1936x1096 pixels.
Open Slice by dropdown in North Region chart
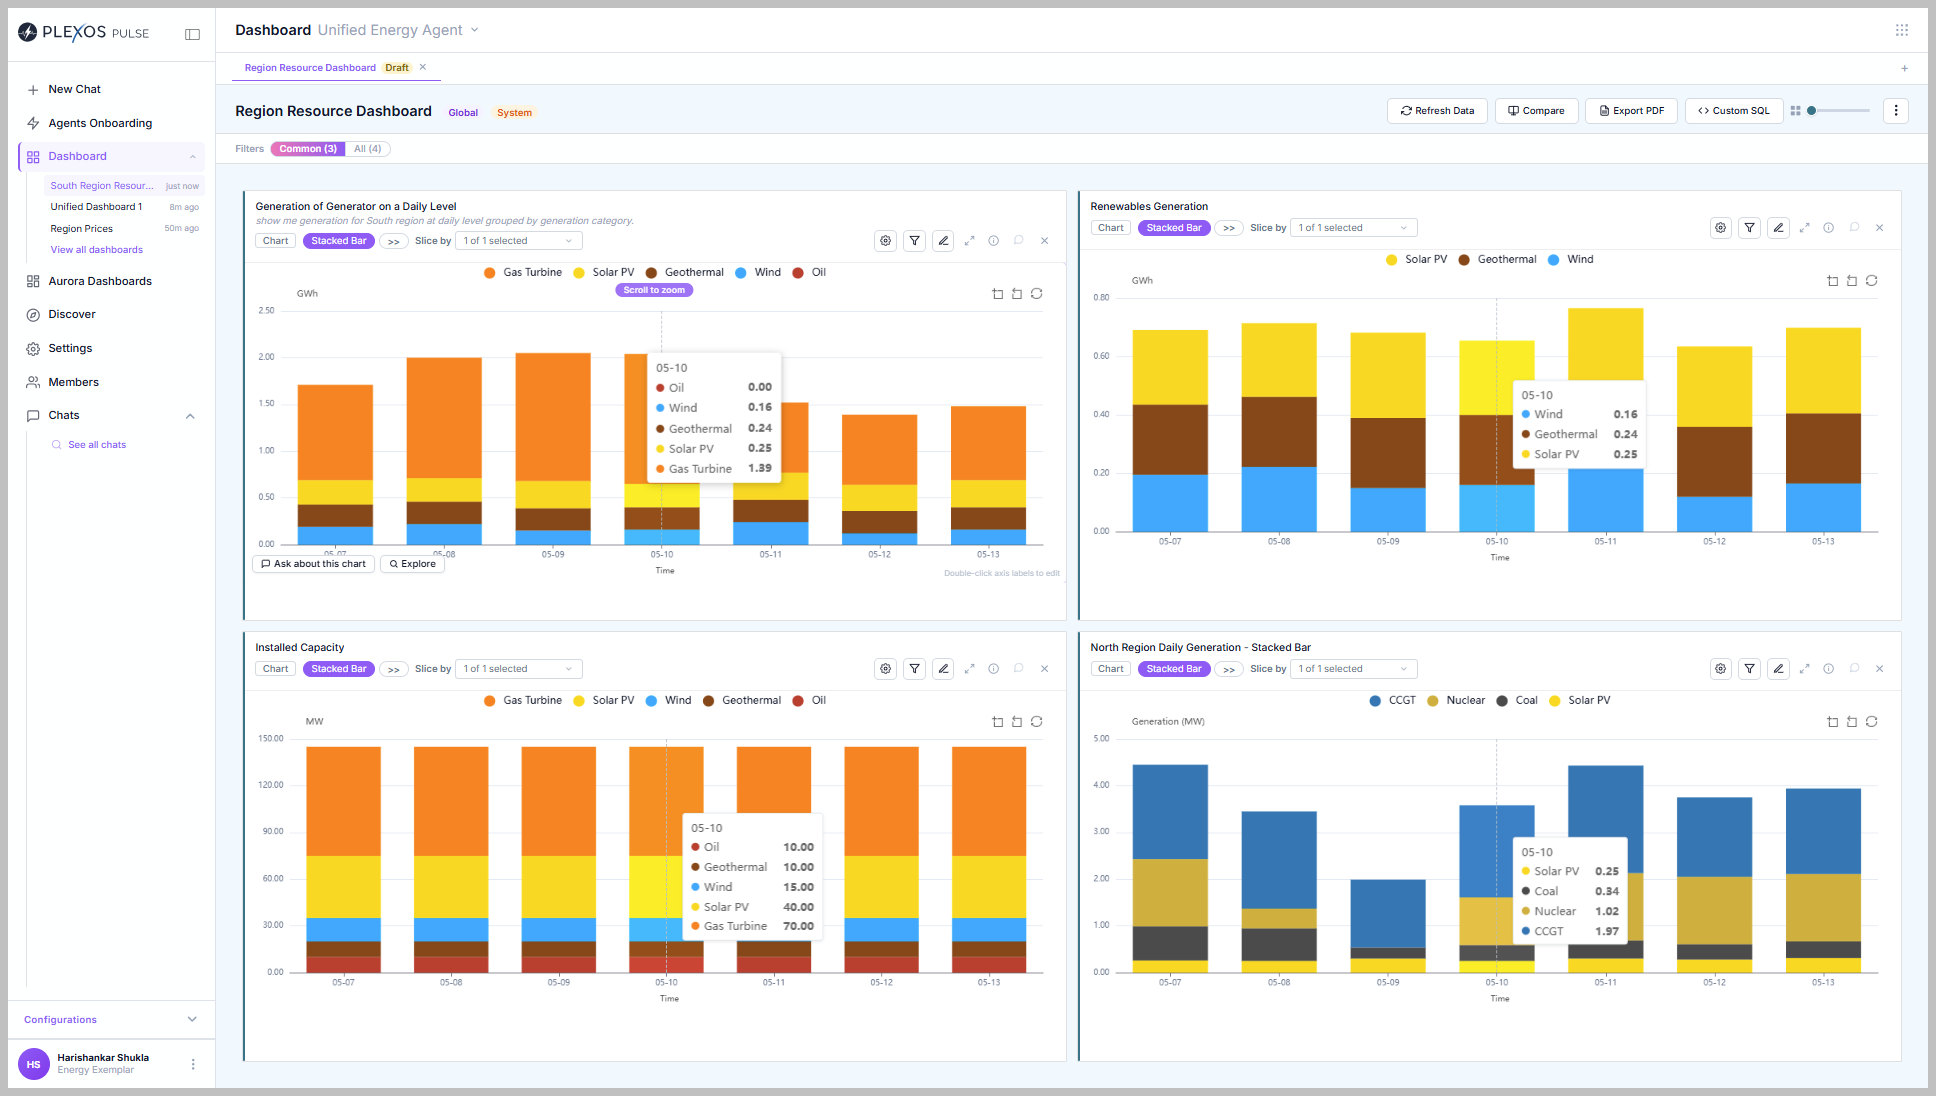pos(1354,669)
